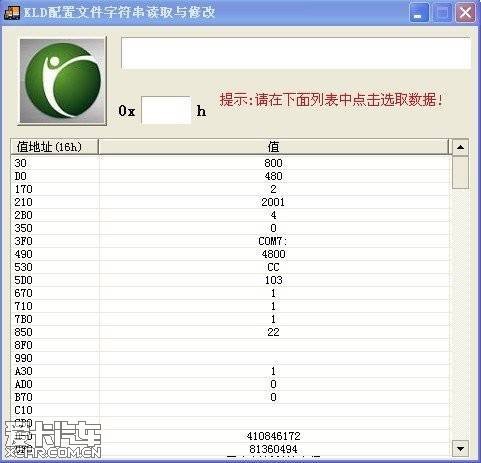Click the maximize window button
The width and height of the screenshot is (481, 463).
pos(442,13)
